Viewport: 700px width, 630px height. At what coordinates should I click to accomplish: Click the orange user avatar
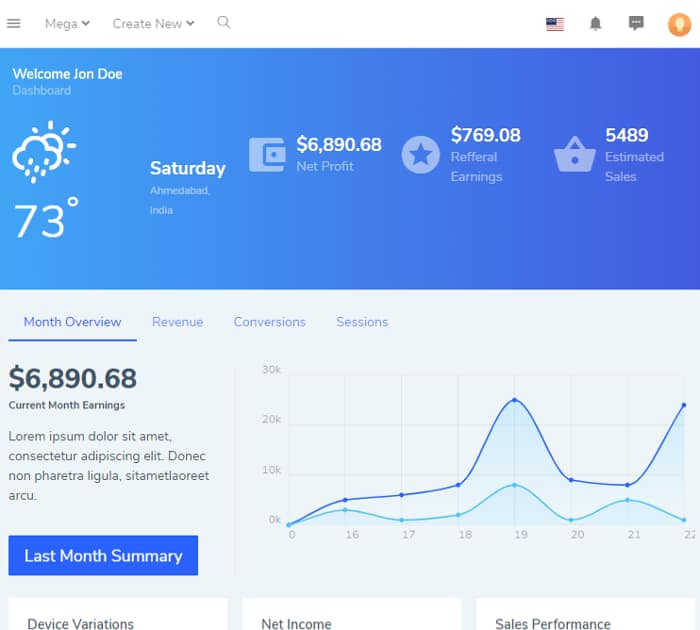(x=679, y=24)
